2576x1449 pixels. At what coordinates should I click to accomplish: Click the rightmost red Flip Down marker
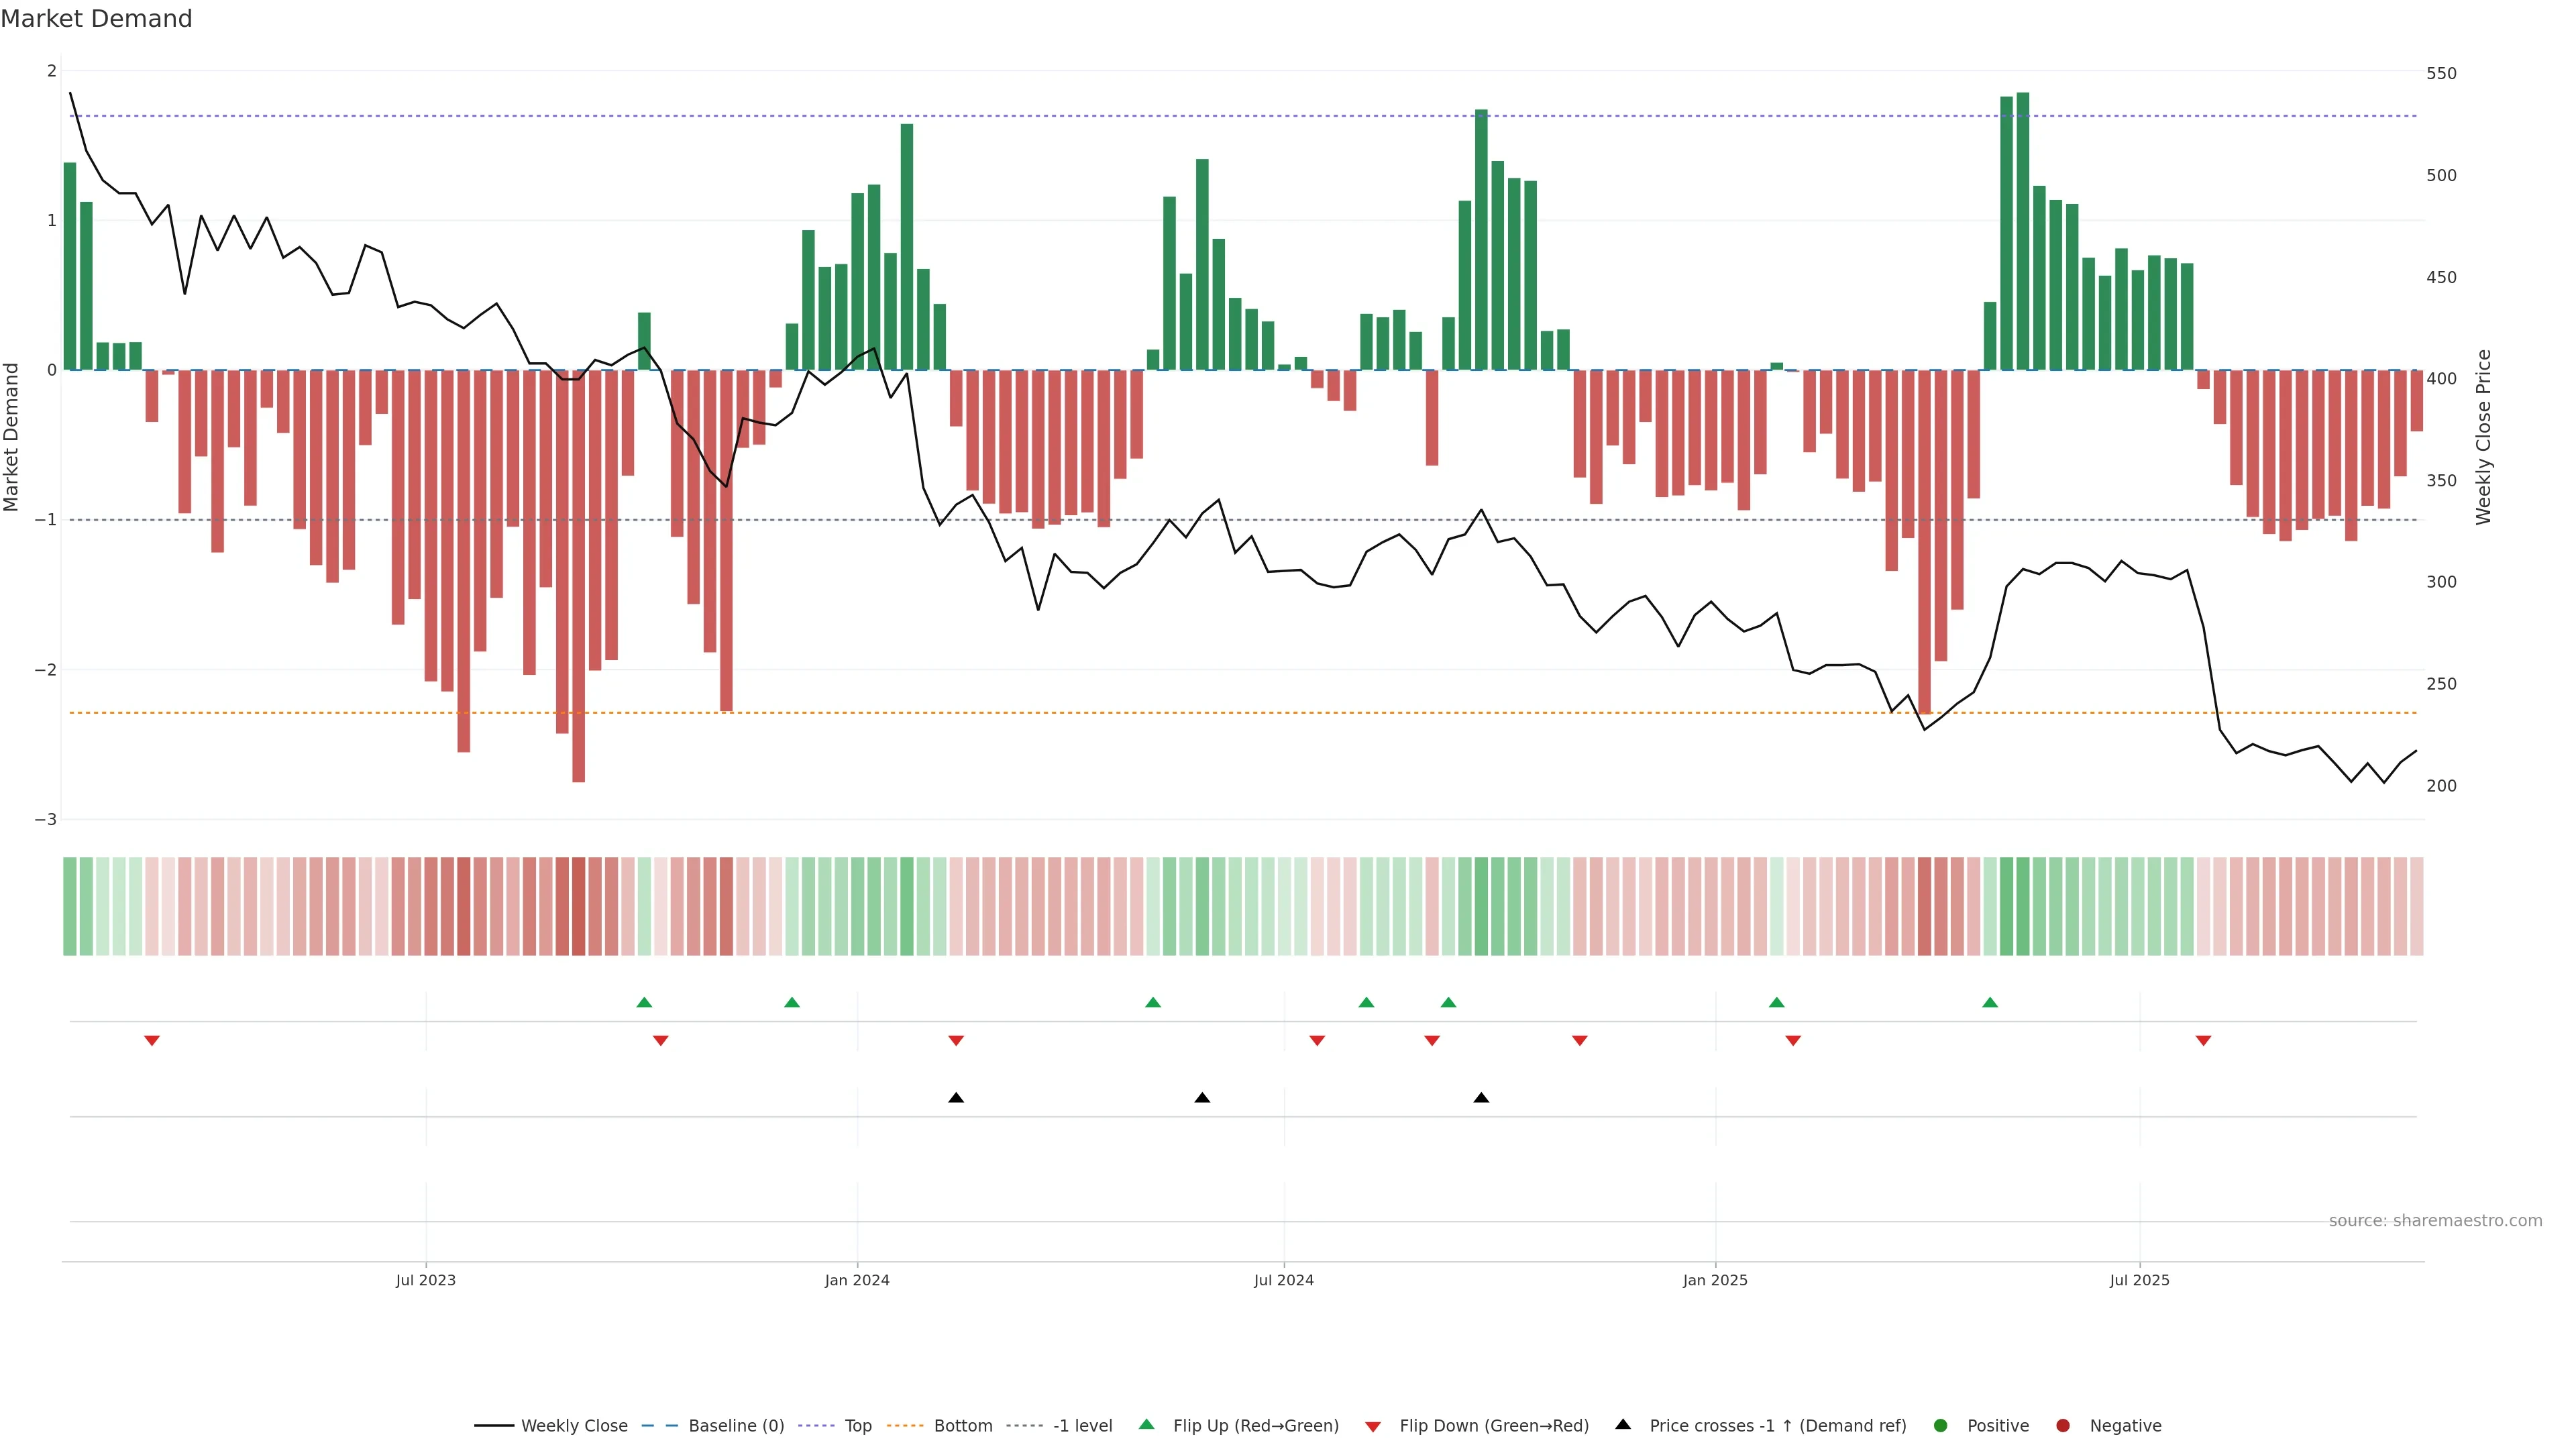2203,1041
